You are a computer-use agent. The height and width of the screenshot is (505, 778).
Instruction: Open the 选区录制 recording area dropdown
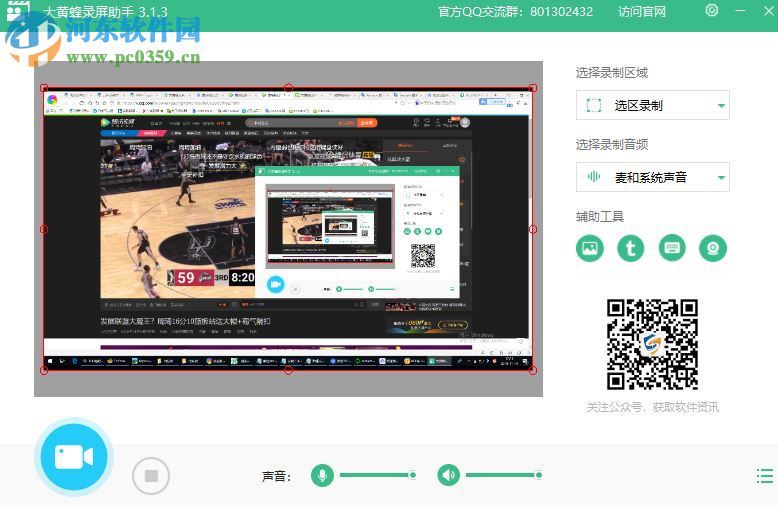(x=652, y=105)
